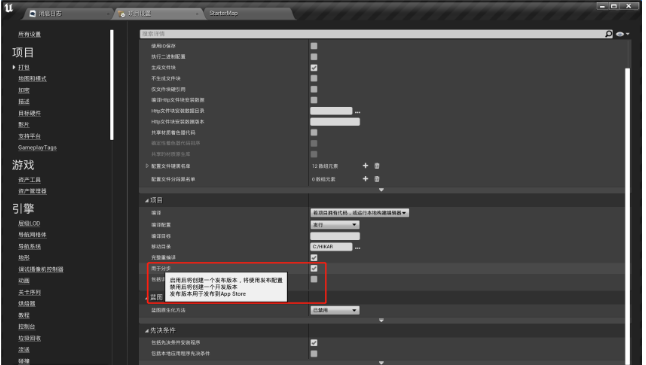Click the sidebar vertical scrollbar
The height and width of the screenshot is (365, 646).
[111, 84]
